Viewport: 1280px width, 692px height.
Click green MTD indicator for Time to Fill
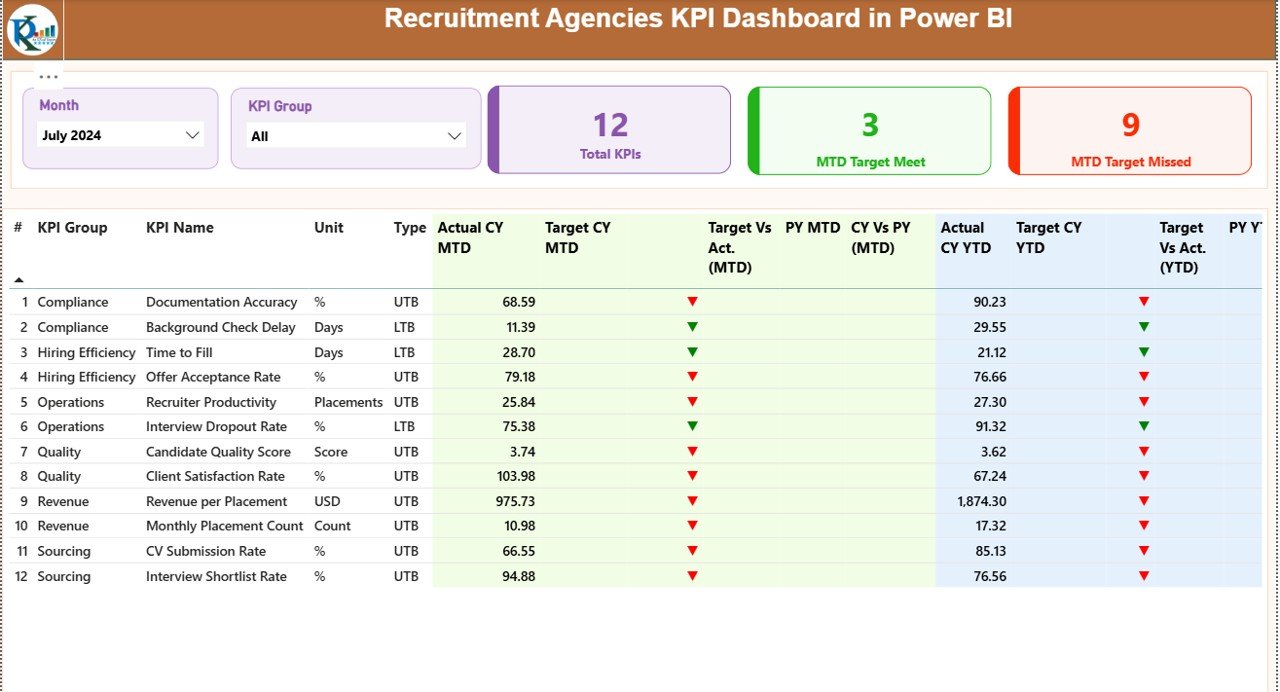tap(692, 351)
